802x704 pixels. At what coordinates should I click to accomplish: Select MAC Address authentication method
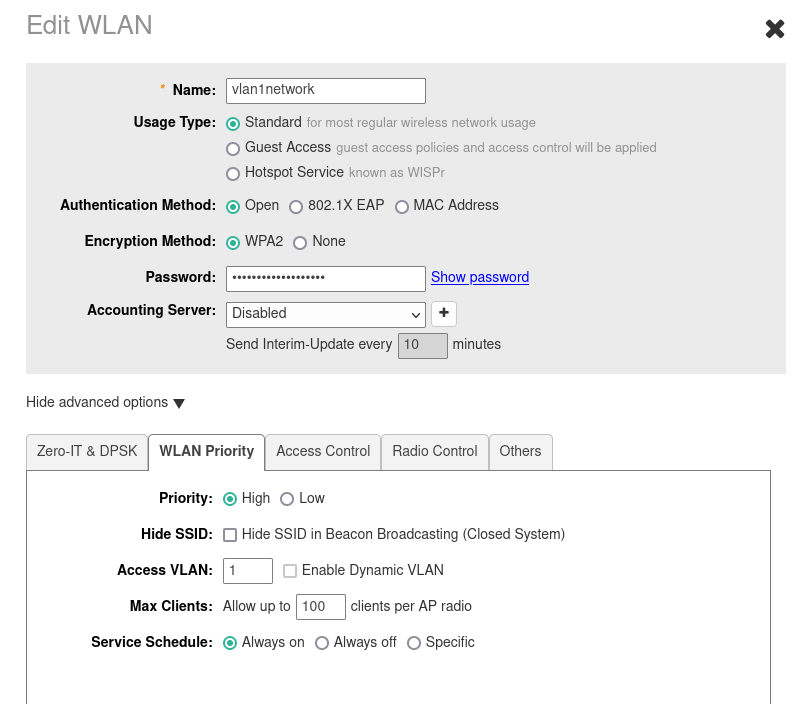(x=402, y=206)
